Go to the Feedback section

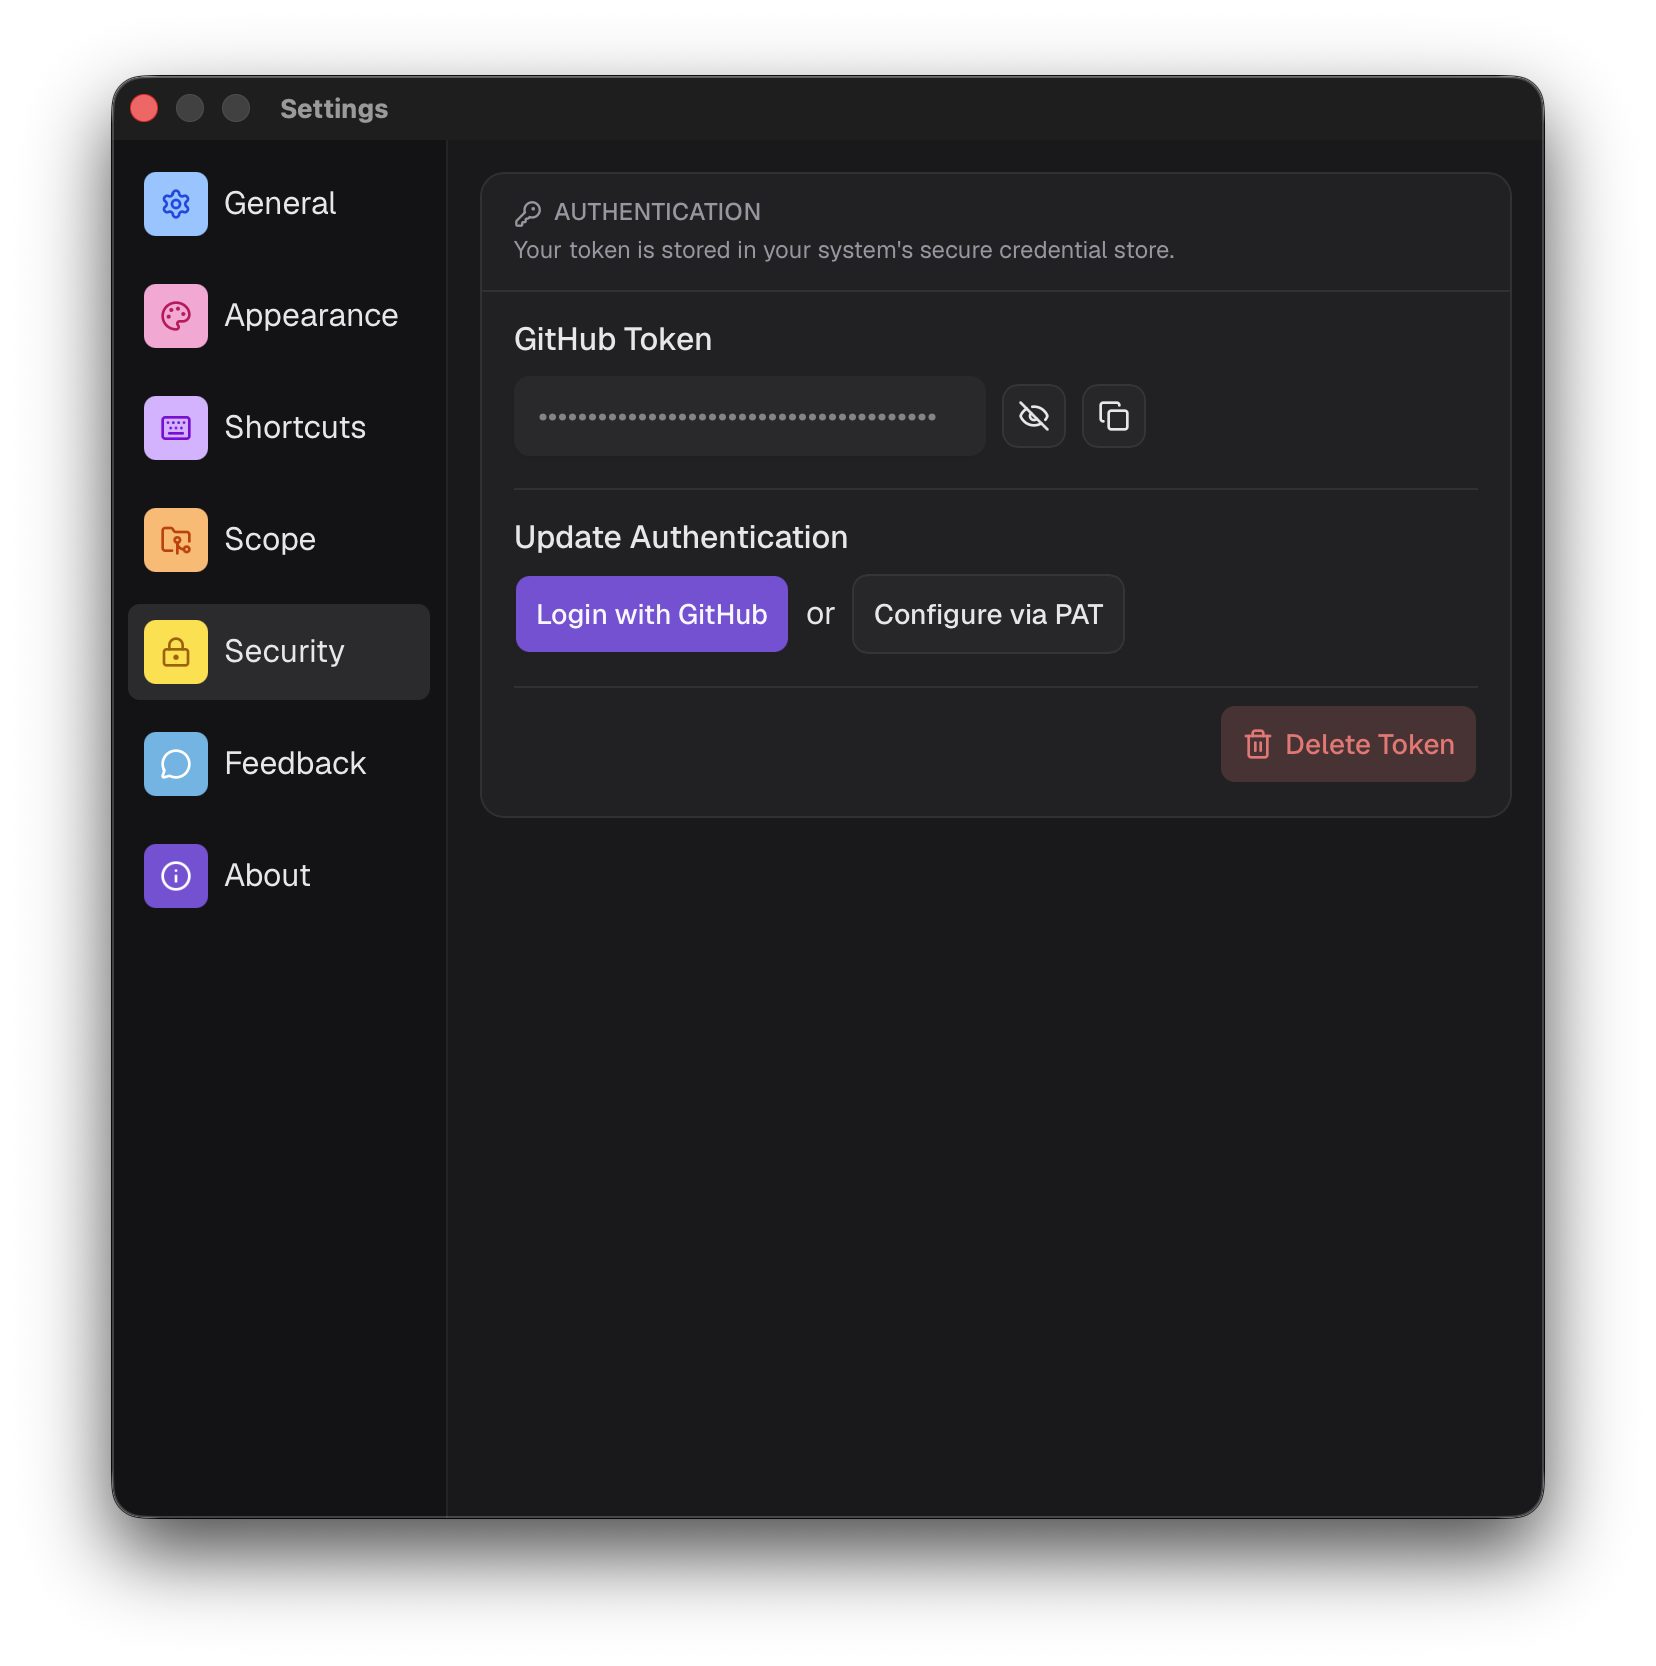pos(279,764)
